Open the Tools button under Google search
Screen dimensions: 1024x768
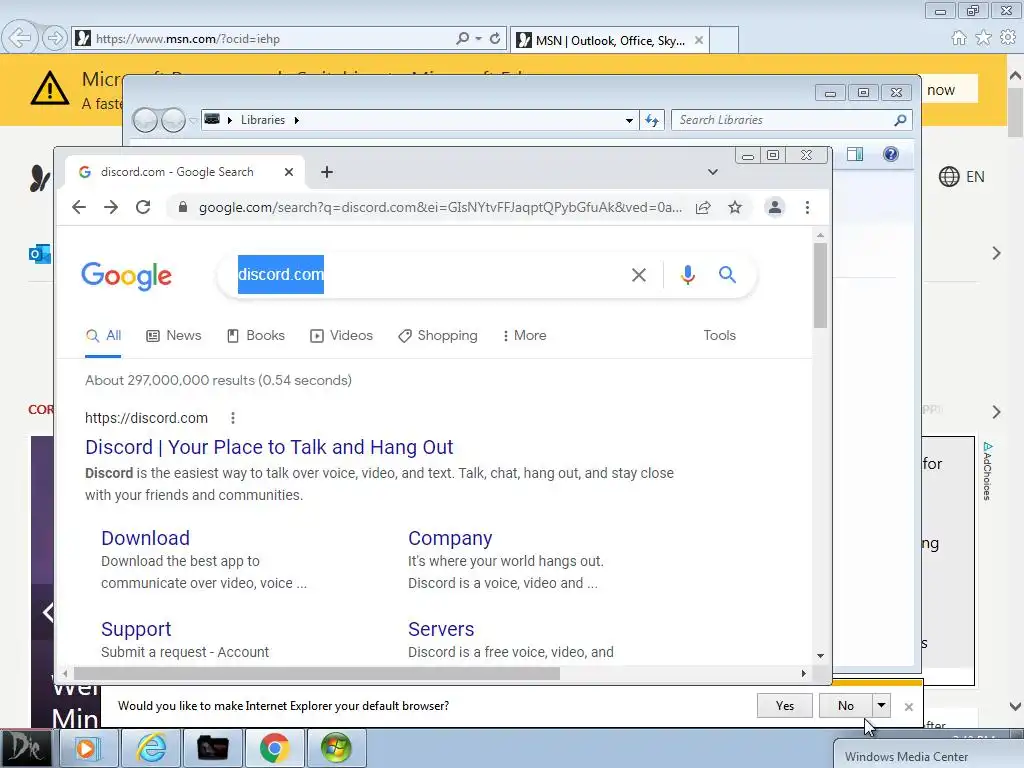[x=719, y=336]
